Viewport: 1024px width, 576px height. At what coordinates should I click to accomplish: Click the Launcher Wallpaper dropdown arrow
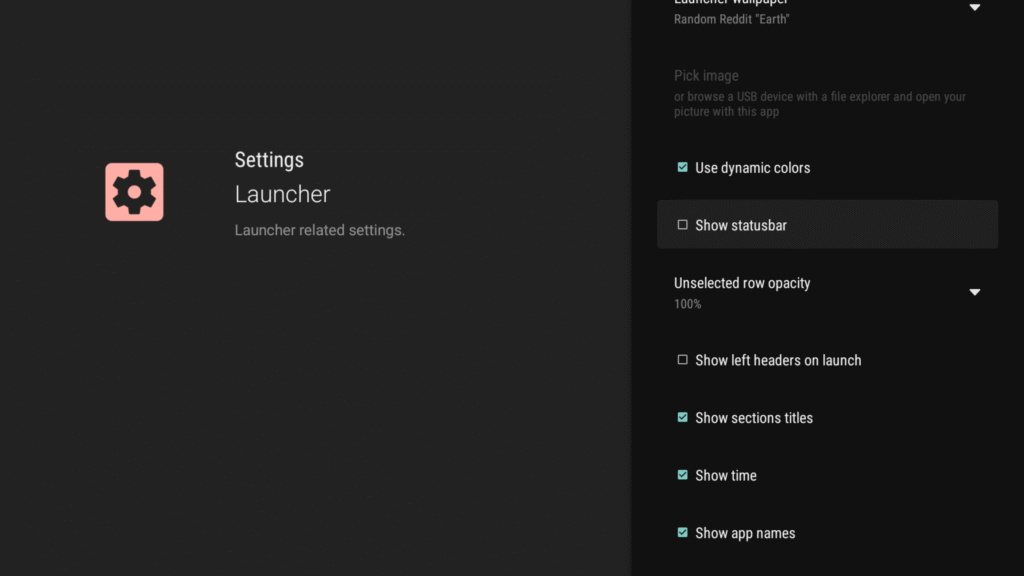point(975,7)
